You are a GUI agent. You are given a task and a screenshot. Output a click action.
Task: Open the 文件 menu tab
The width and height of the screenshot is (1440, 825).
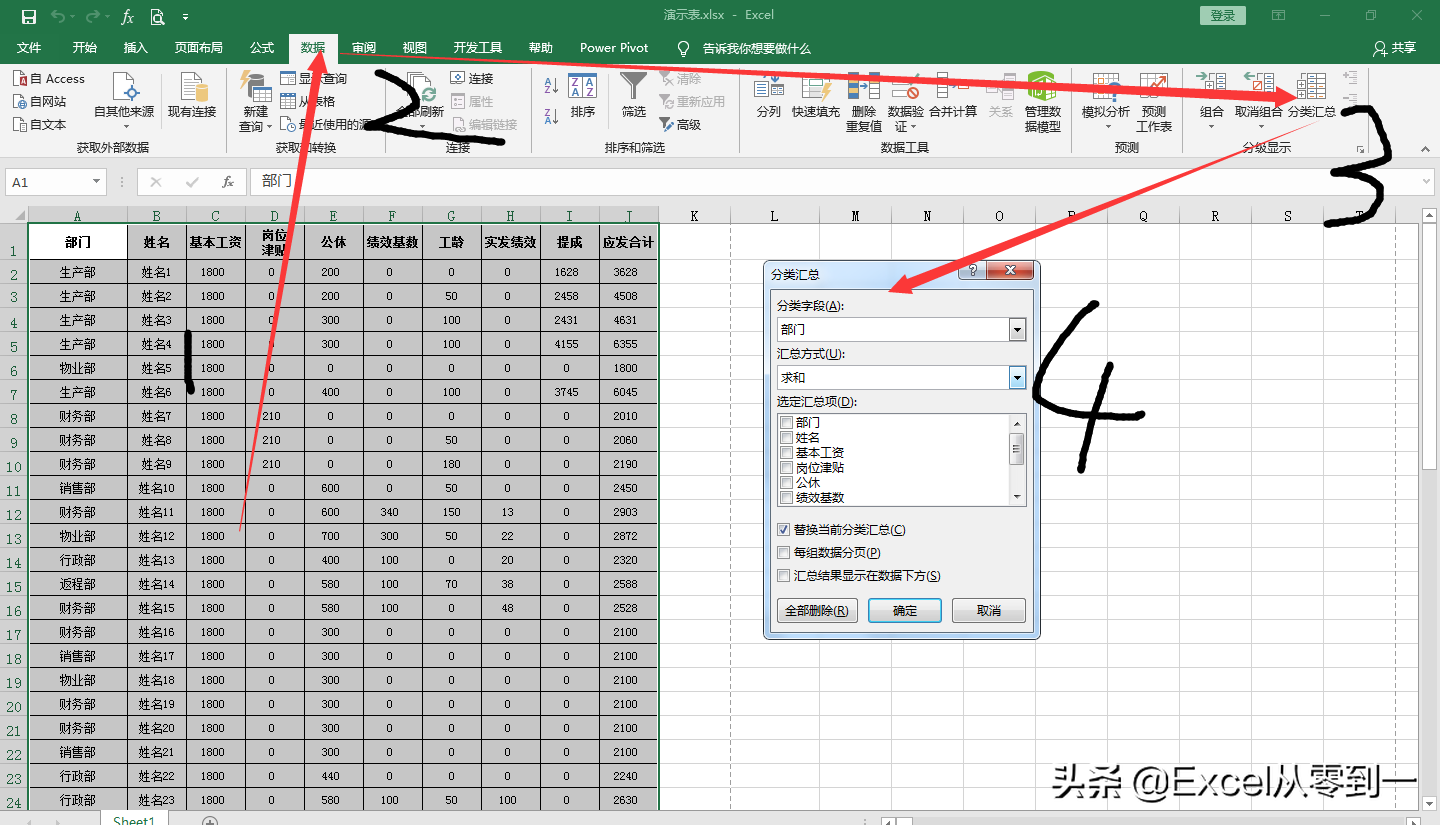coord(29,48)
